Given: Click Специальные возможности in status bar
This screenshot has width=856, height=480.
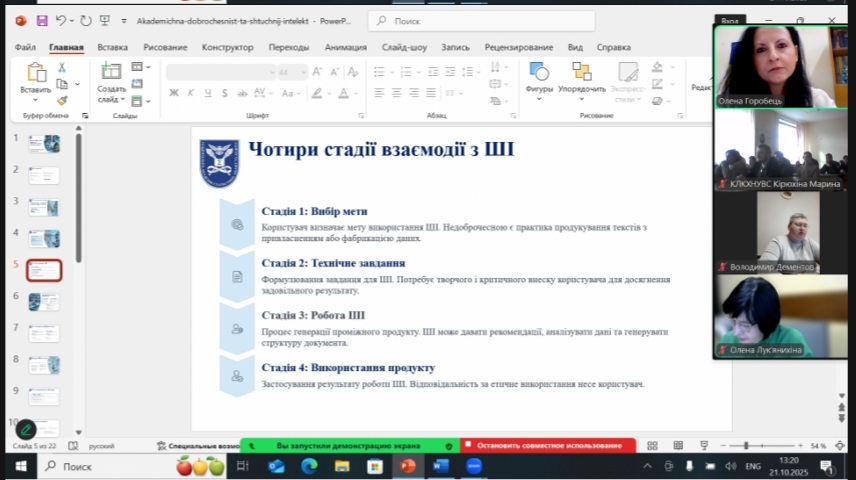Looking at the screenshot, I should coord(198,445).
